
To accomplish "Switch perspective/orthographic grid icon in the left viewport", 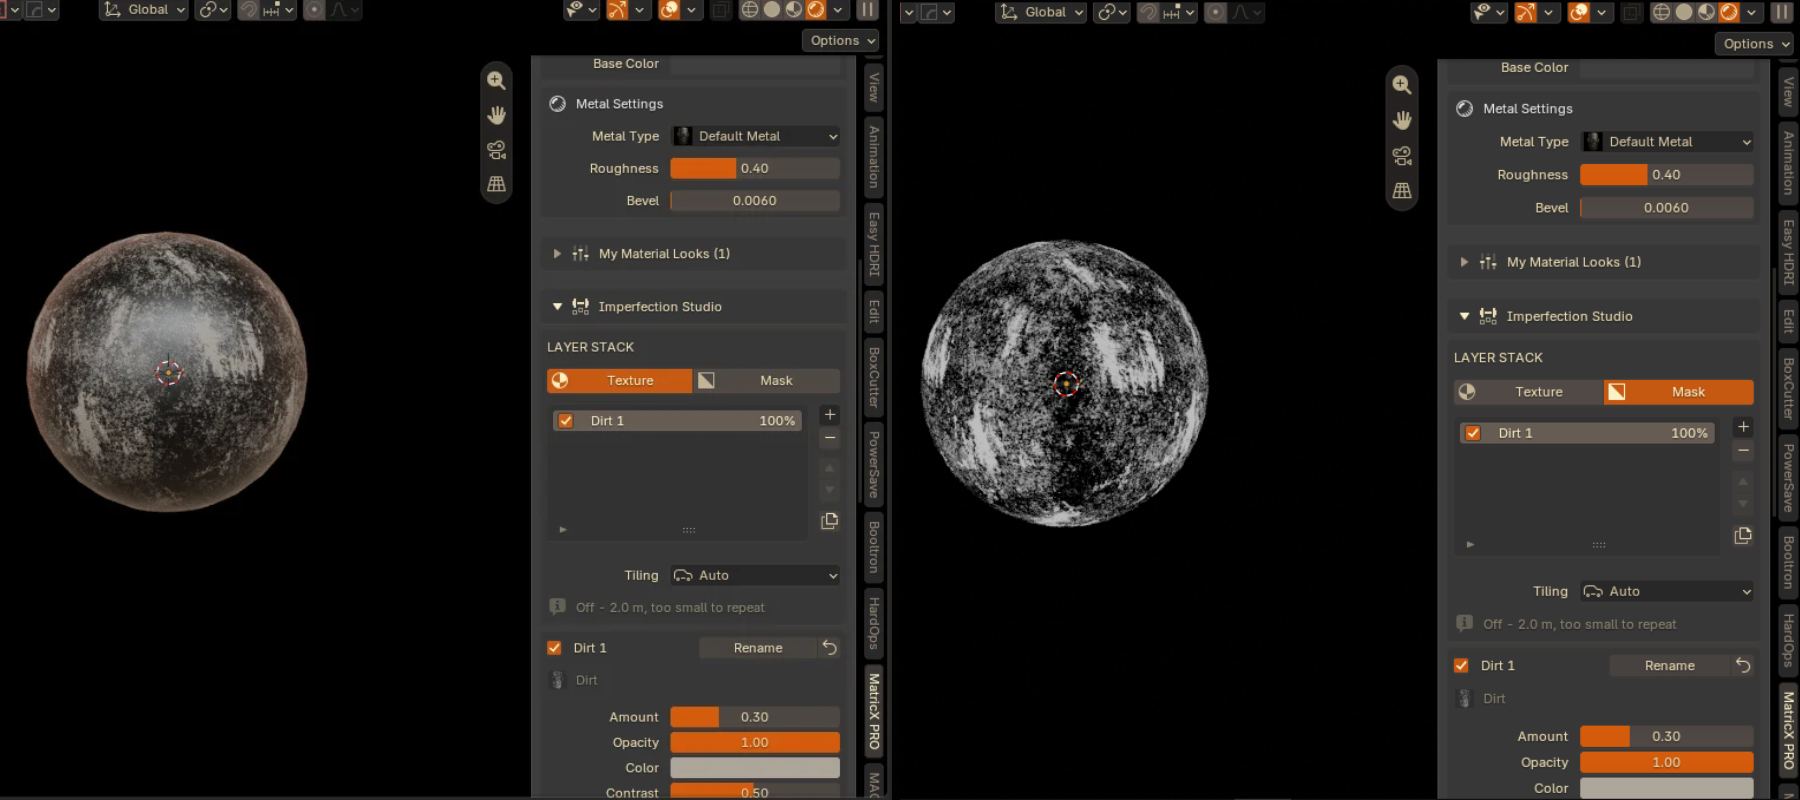I will click(x=496, y=184).
